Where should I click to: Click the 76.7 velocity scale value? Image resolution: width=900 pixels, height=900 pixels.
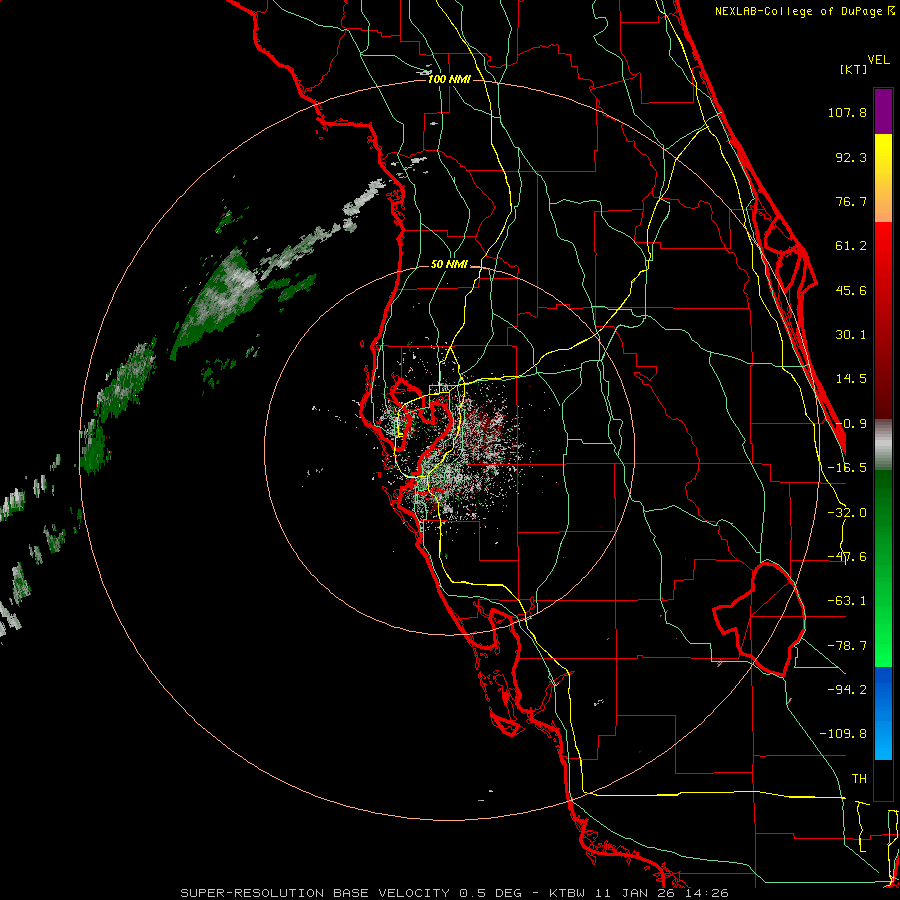click(x=851, y=201)
